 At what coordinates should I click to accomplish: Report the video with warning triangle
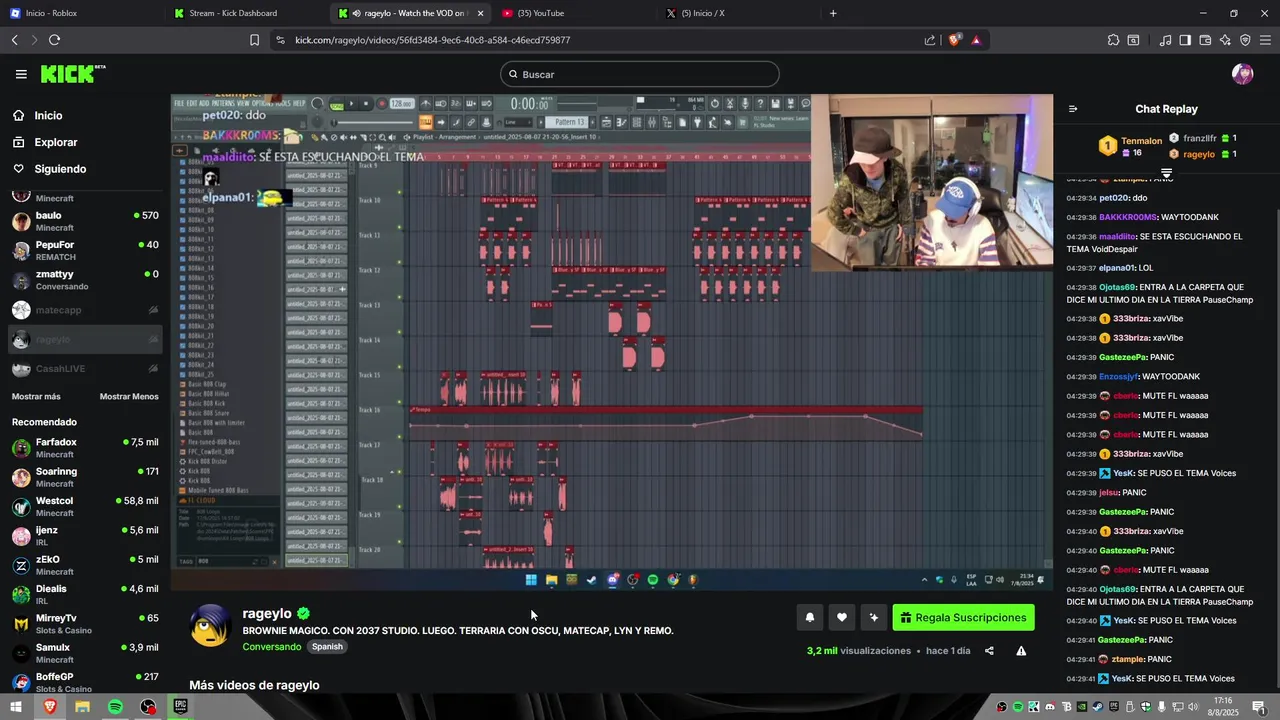pyautogui.click(x=1021, y=651)
